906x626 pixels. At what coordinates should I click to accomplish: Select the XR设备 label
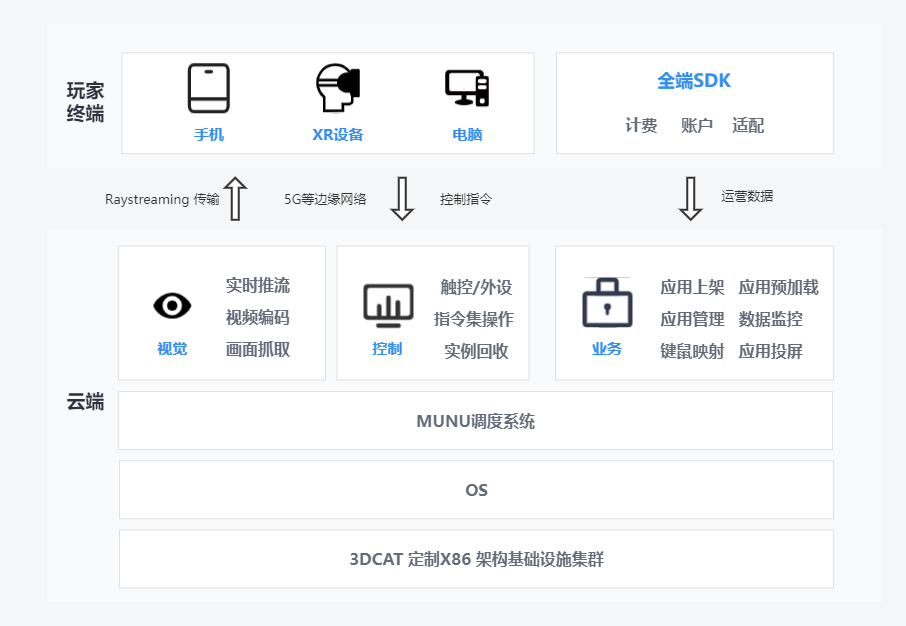[338, 135]
